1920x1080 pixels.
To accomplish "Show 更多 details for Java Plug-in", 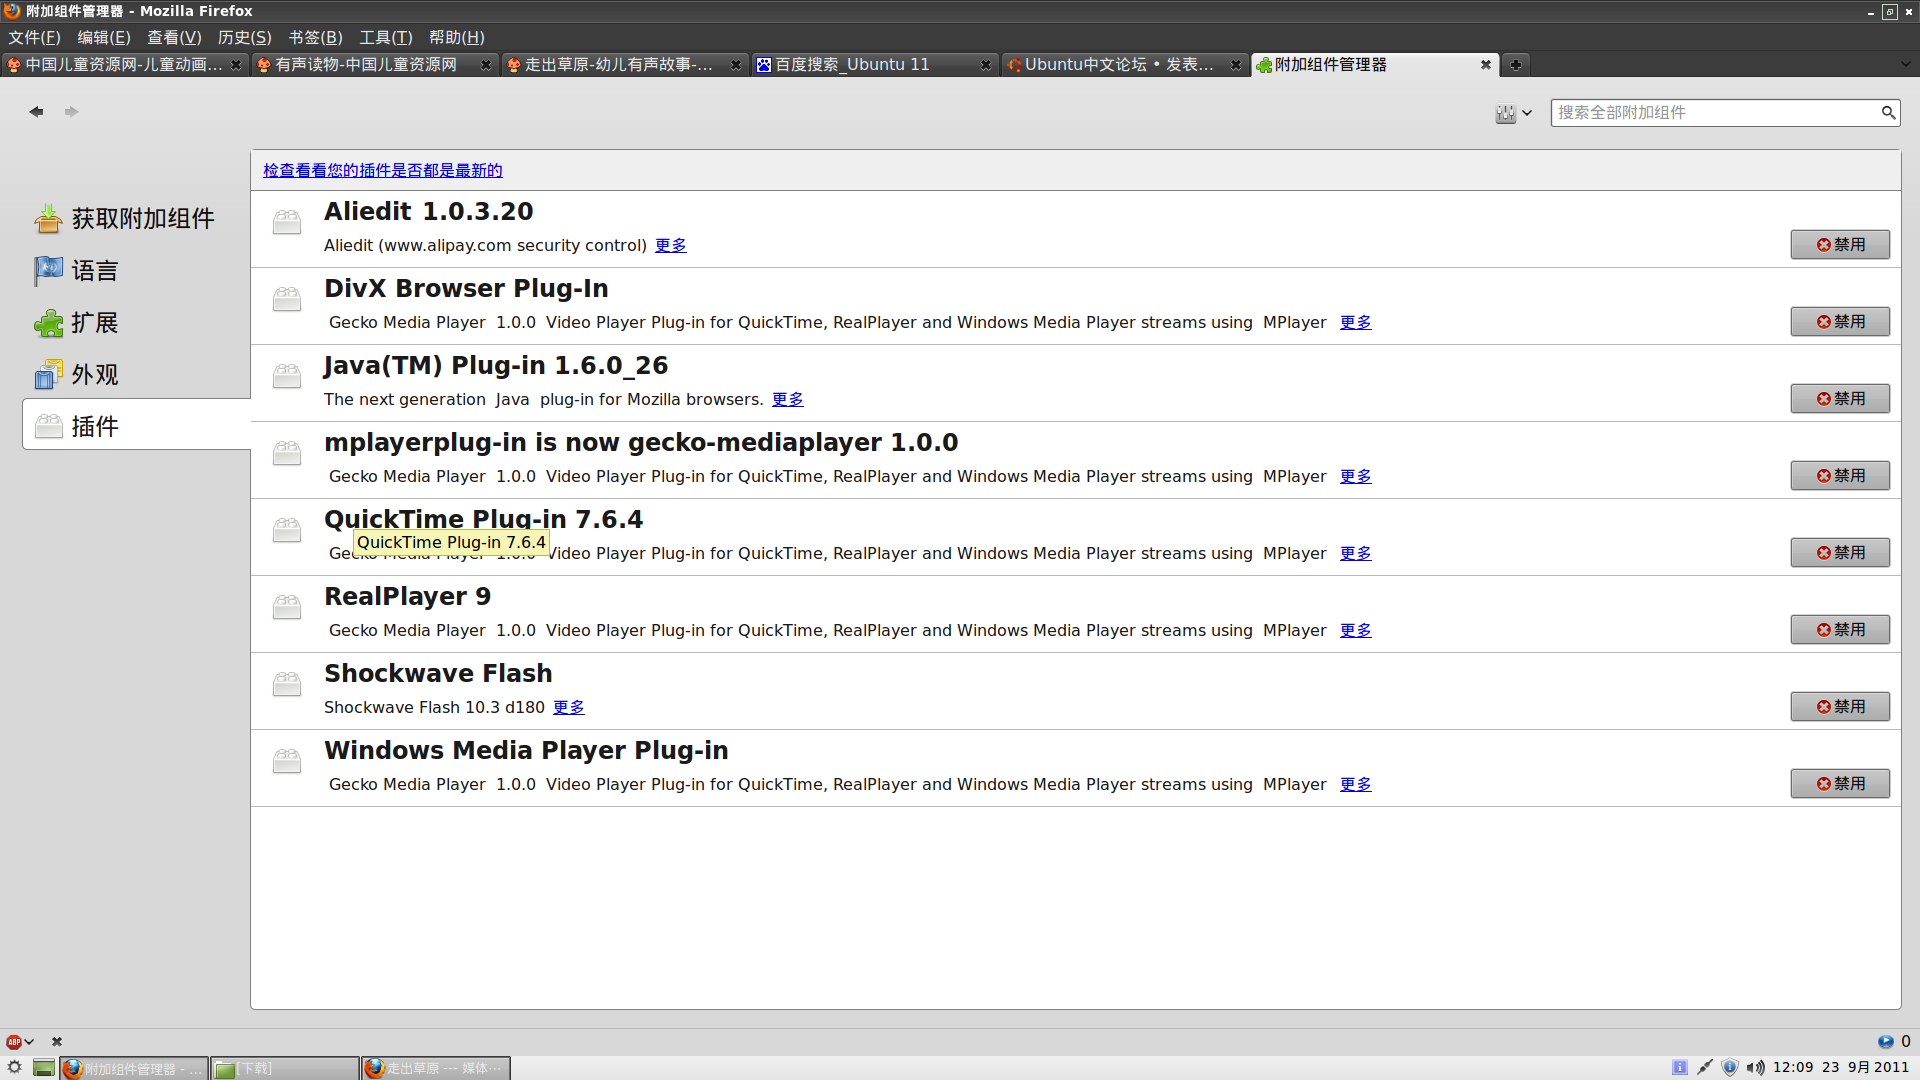I will (787, 399).
